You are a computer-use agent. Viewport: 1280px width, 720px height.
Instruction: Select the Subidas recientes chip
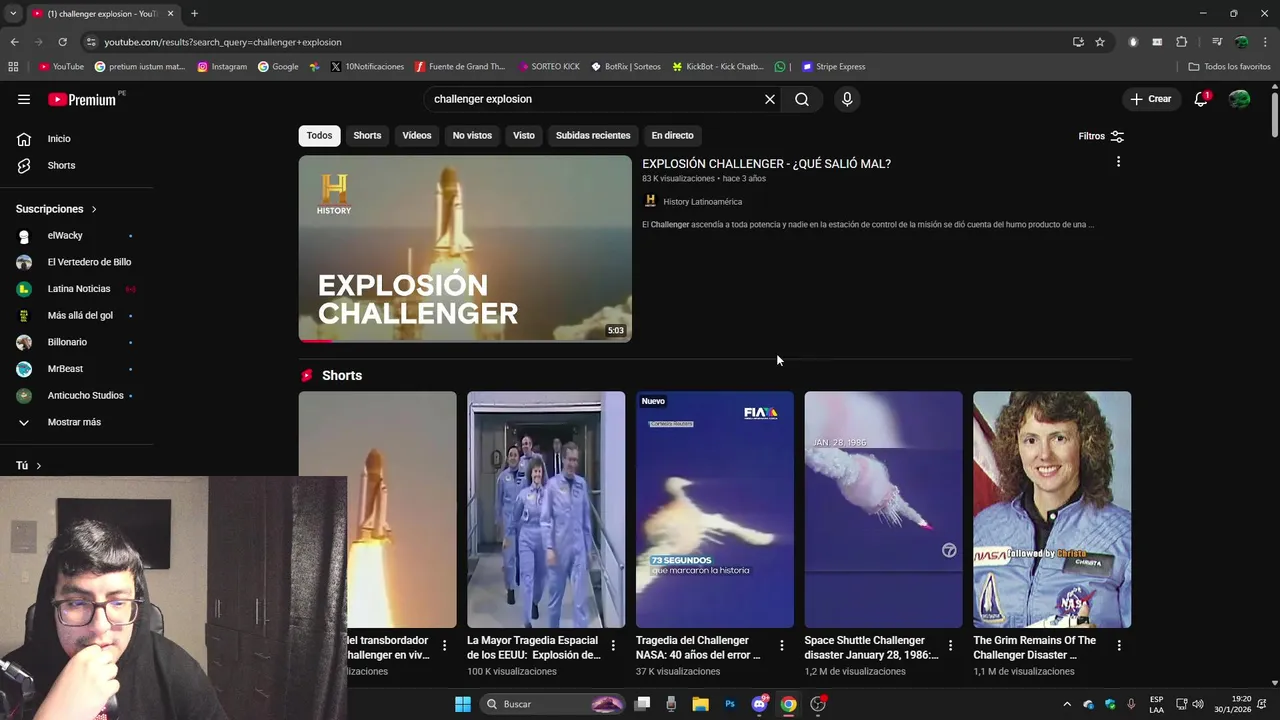point(593,135)
